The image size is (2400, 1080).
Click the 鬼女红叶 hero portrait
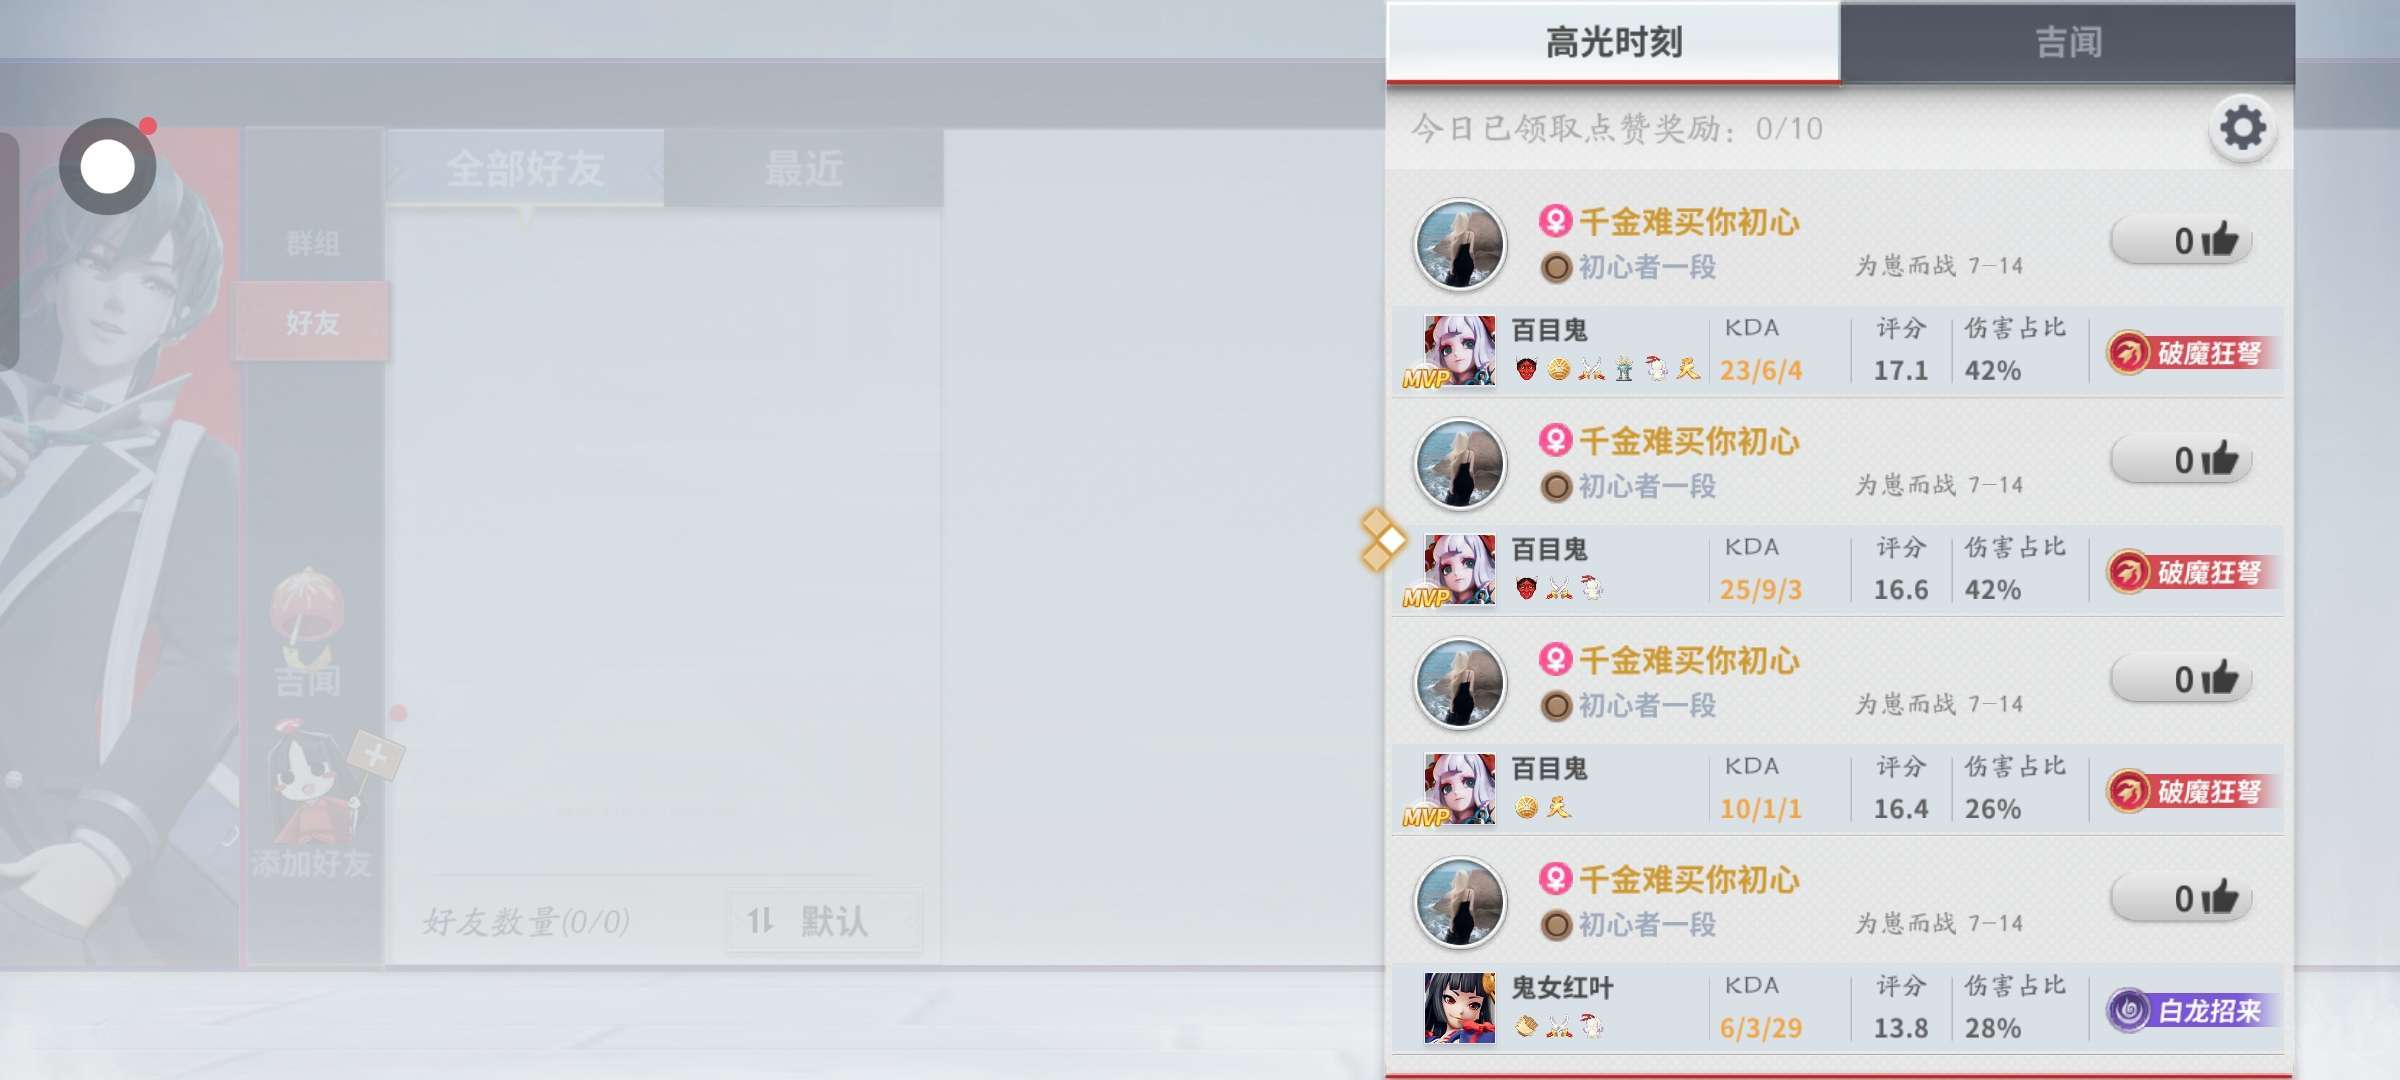(1459, 1008)
